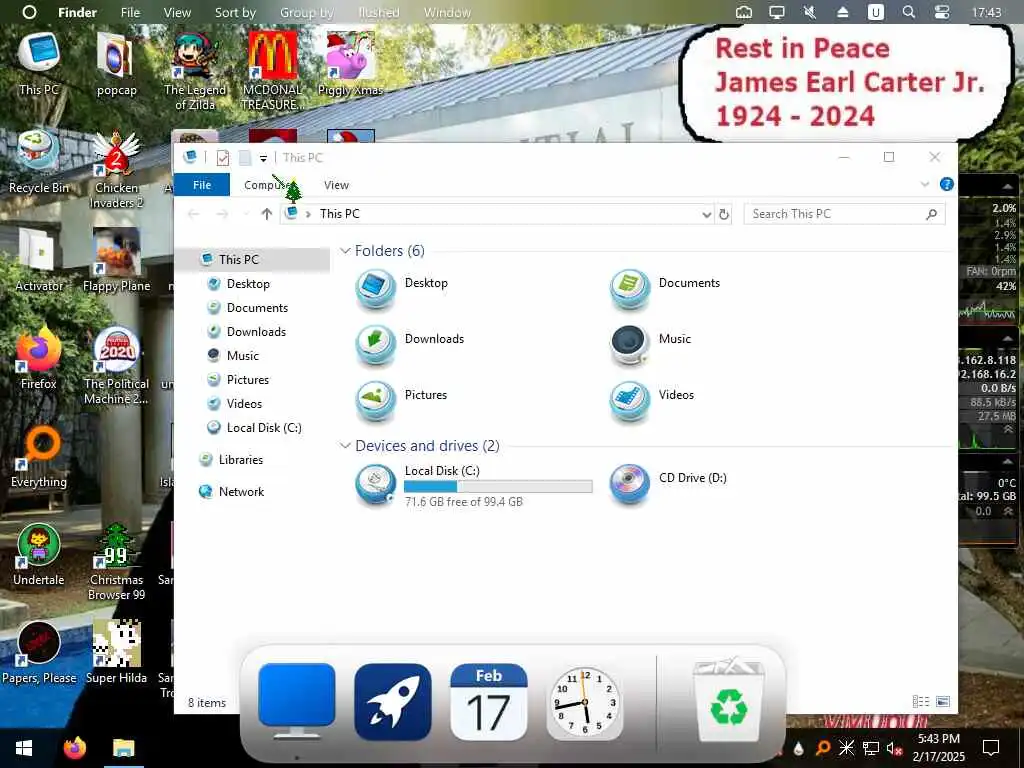This screenshot has width=1024, height=768.
Task: Launch Chicken Invaders 2 shortcut
Action: [116, 168]
